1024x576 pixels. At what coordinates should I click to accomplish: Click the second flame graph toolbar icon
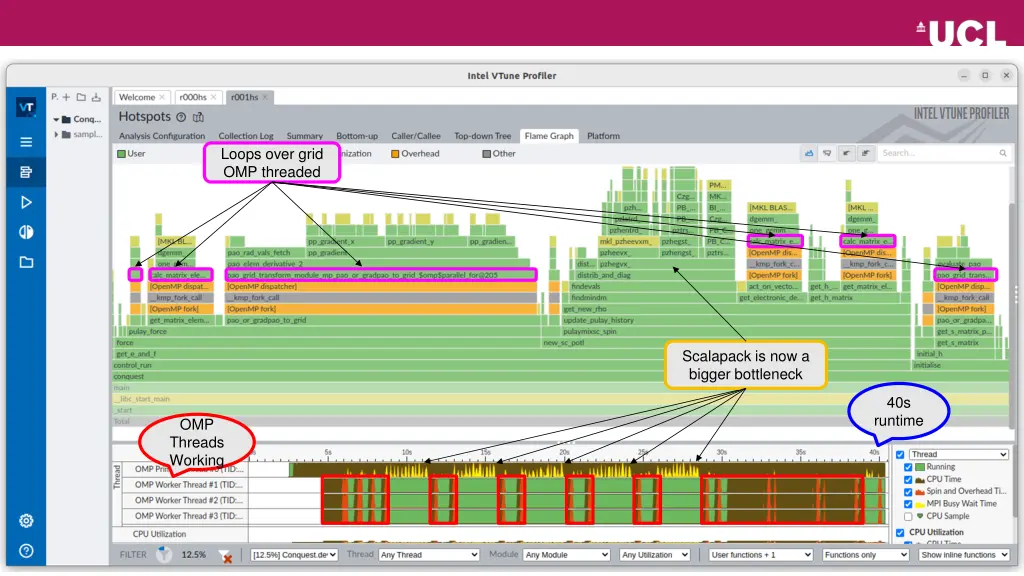827,153
